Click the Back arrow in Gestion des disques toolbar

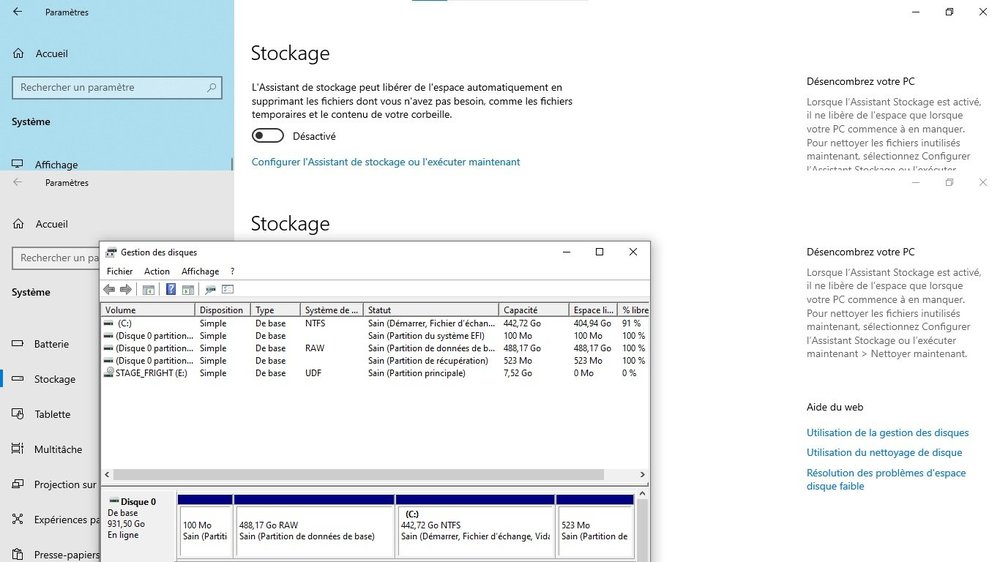tap(109, 290)
